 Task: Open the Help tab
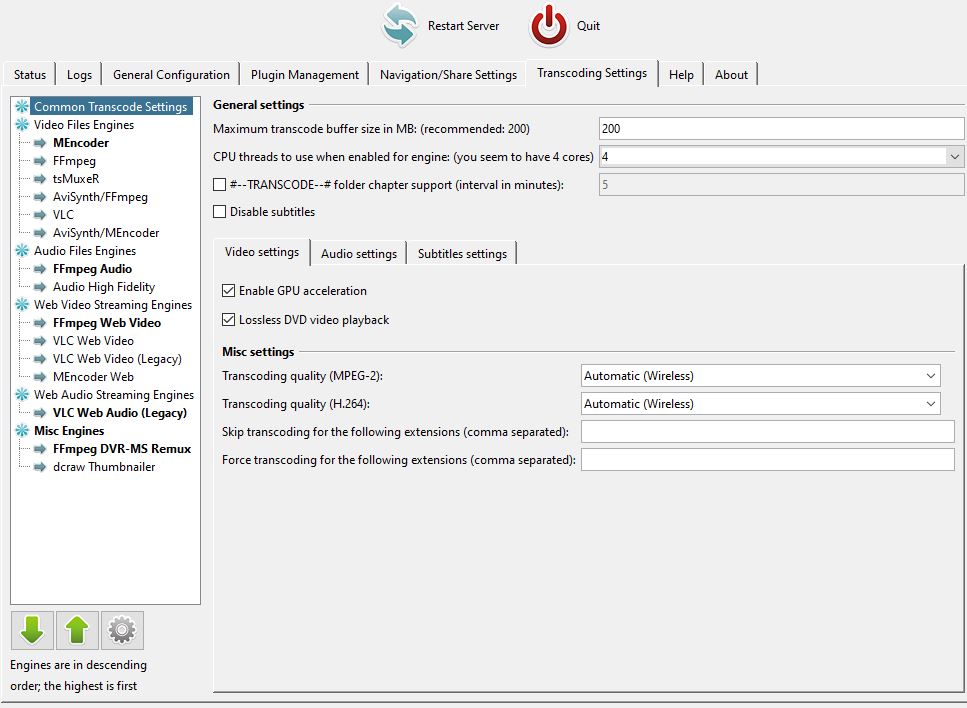point(681,75)
